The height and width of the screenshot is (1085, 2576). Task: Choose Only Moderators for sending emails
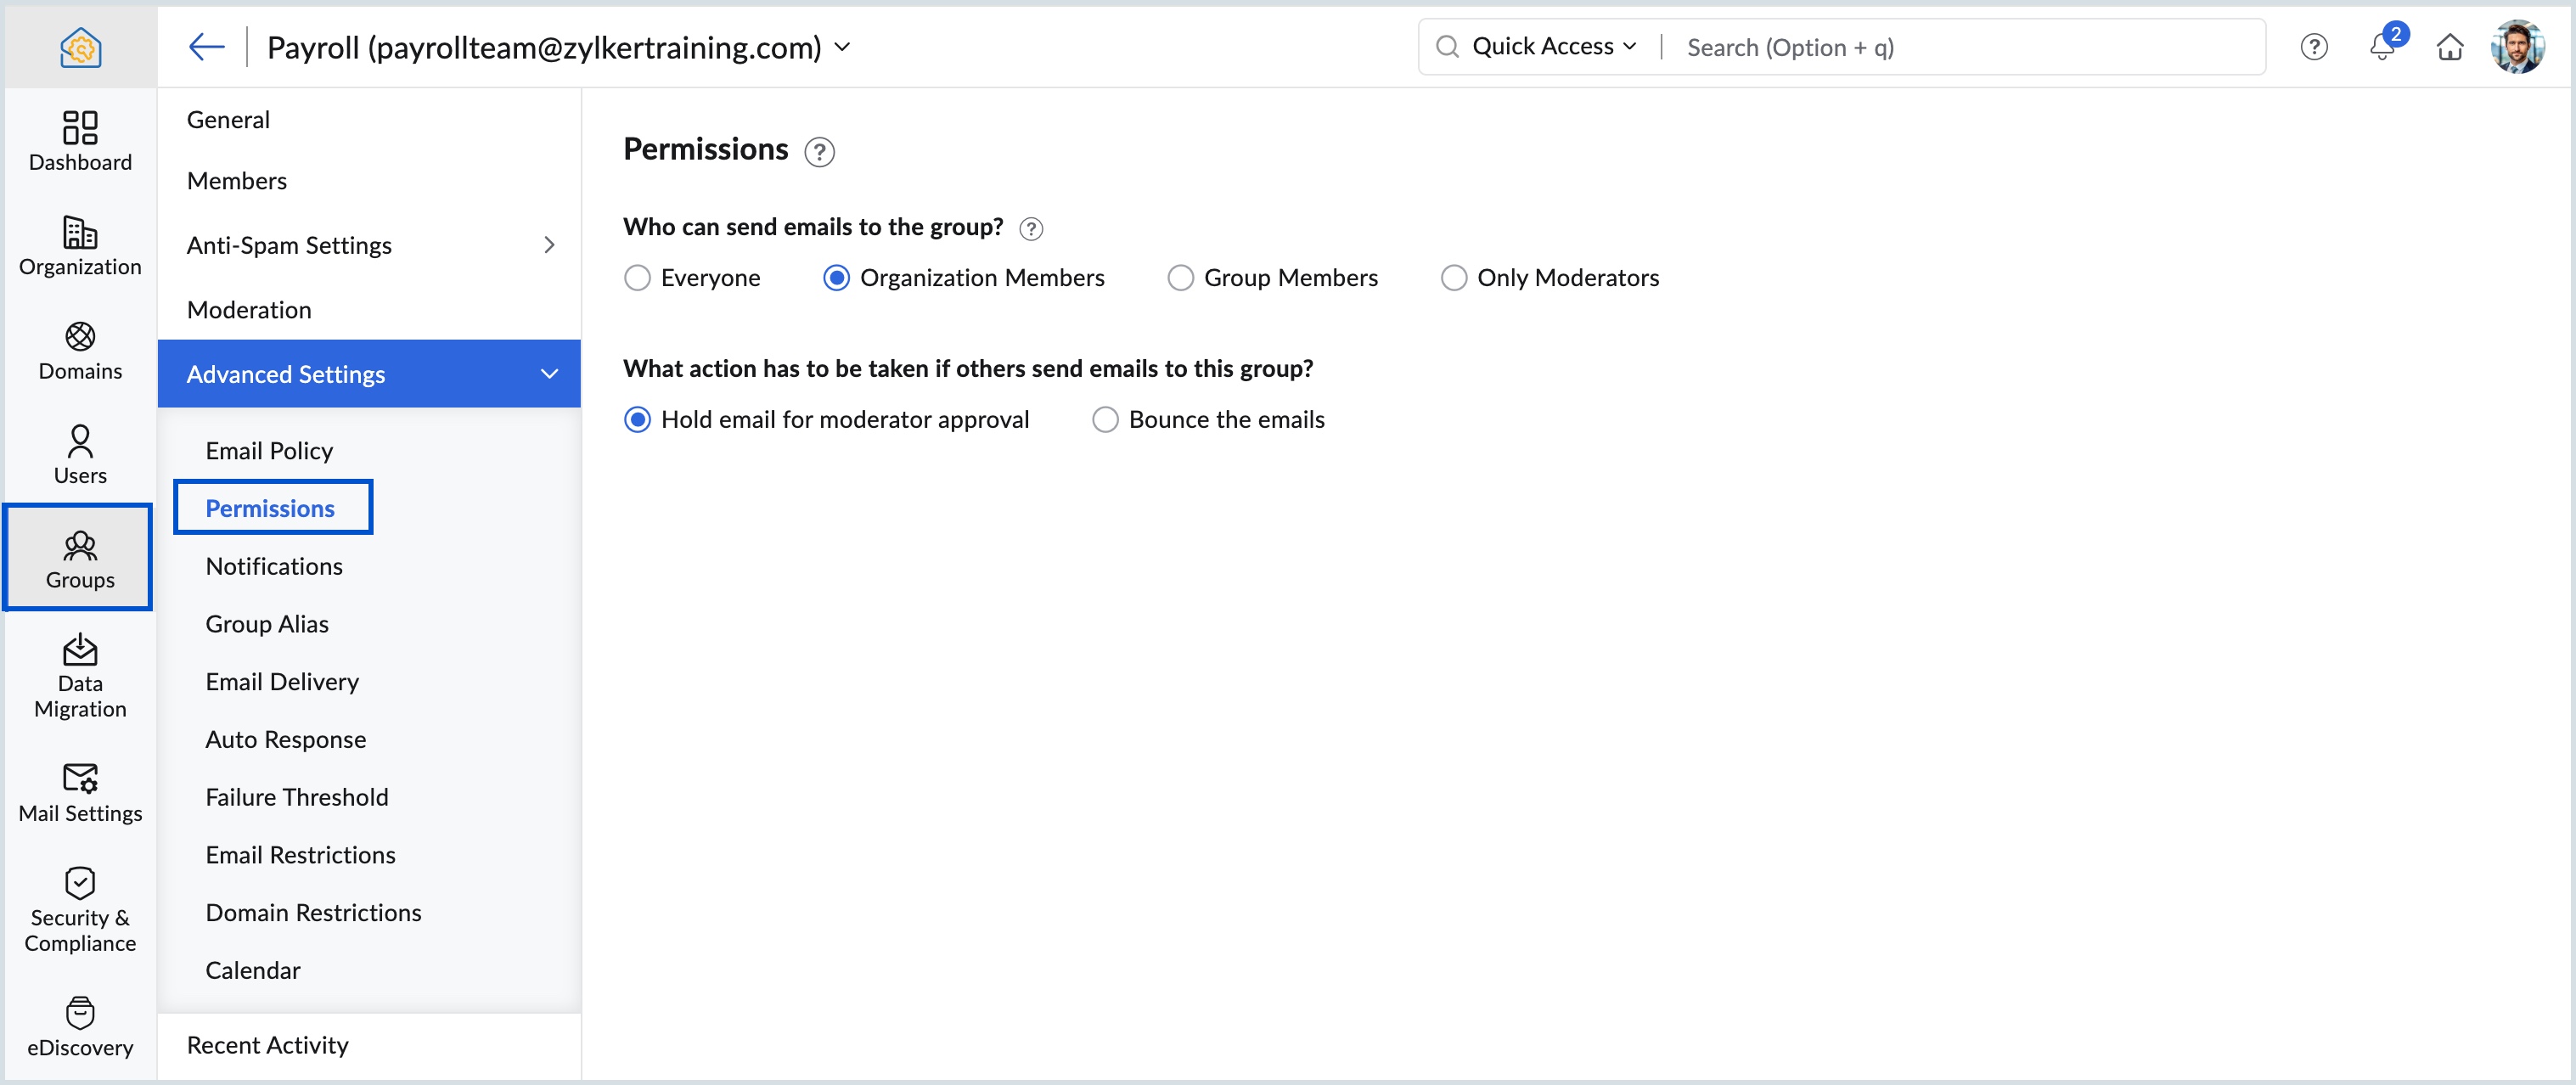click(1453, 277)
